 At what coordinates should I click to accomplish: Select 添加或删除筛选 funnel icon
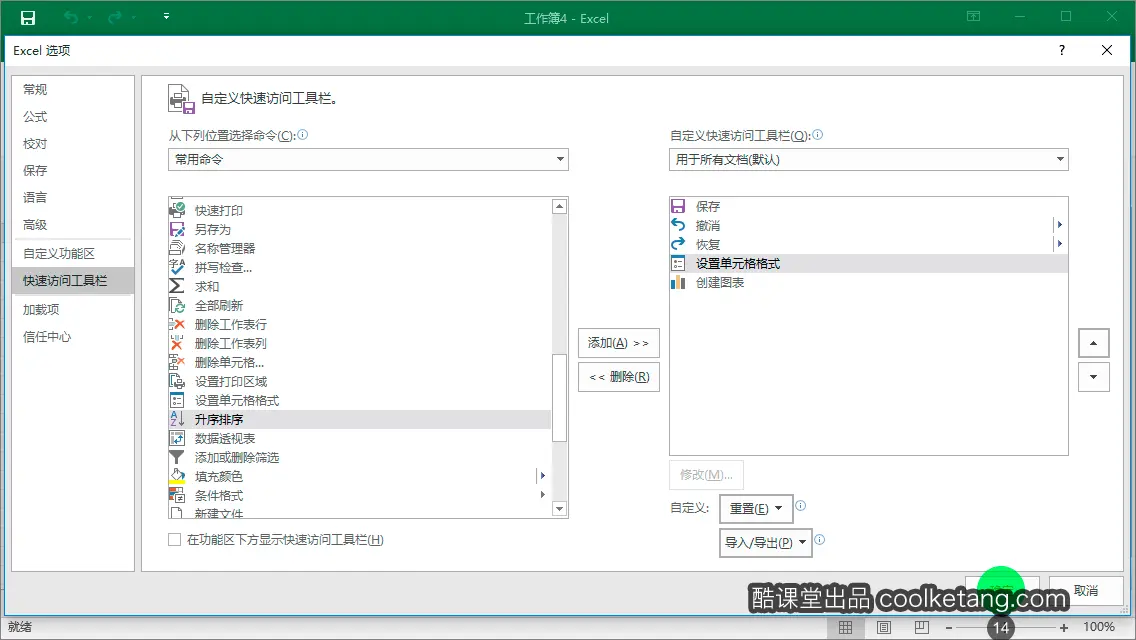[x=177, y=457]
